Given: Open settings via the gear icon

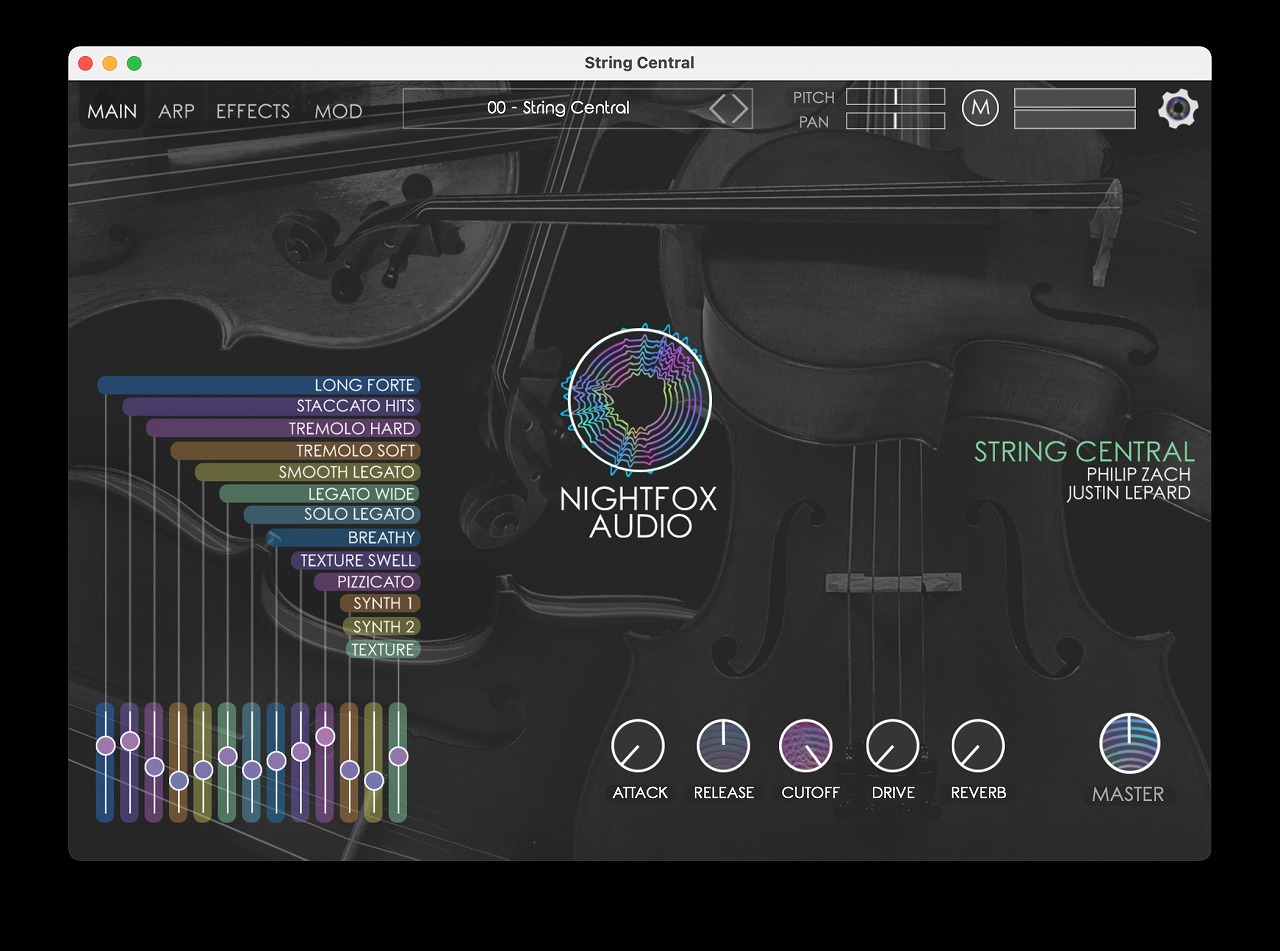Looking at the screenshot, I should pyautogui.click(x=1178, y=109).
